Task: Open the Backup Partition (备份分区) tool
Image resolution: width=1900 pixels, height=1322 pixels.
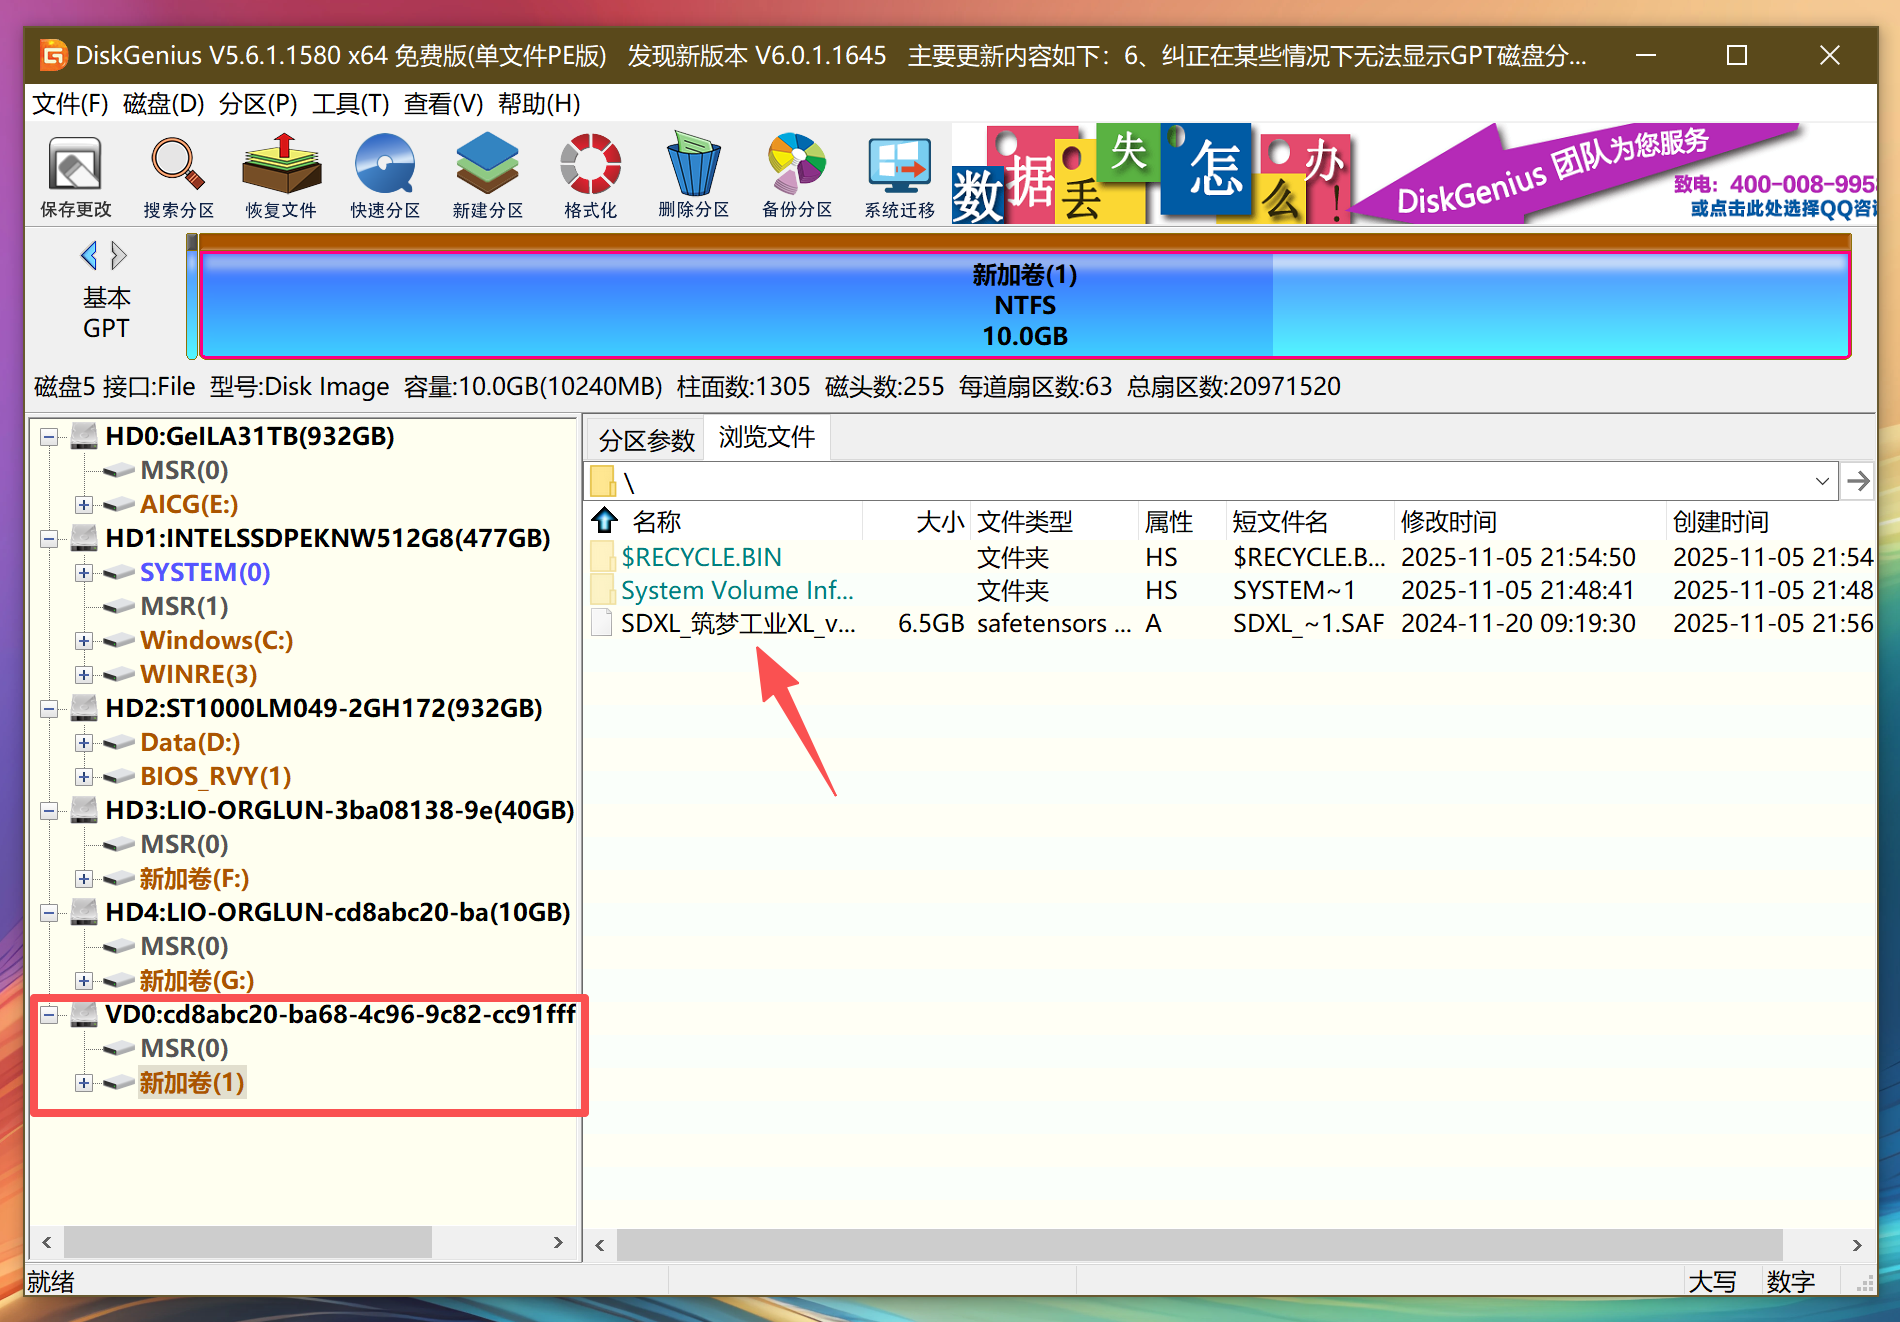Action: pos(796,176)
